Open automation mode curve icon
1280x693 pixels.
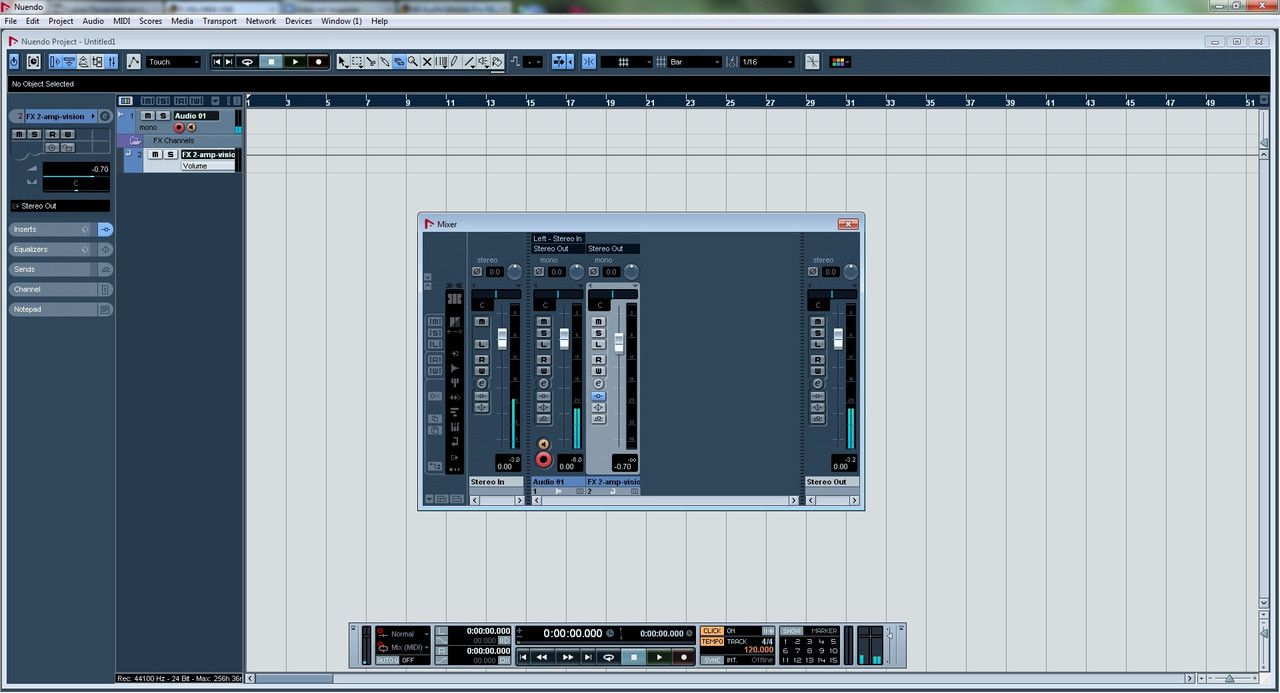(133, 62)
